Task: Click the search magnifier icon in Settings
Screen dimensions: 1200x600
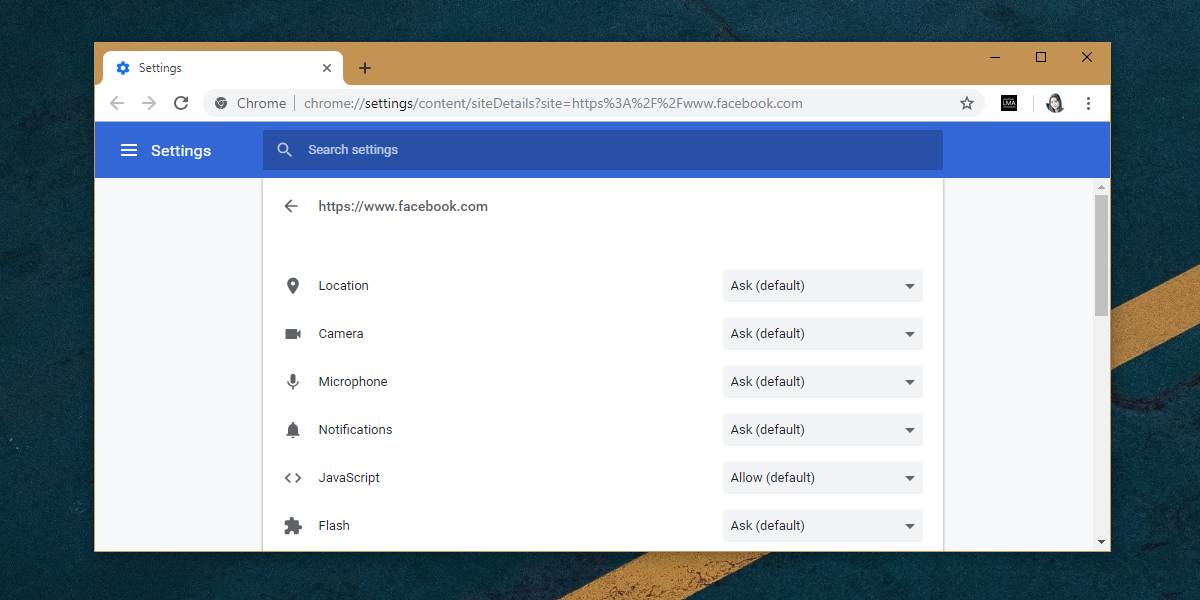Action: coord(285,150)
